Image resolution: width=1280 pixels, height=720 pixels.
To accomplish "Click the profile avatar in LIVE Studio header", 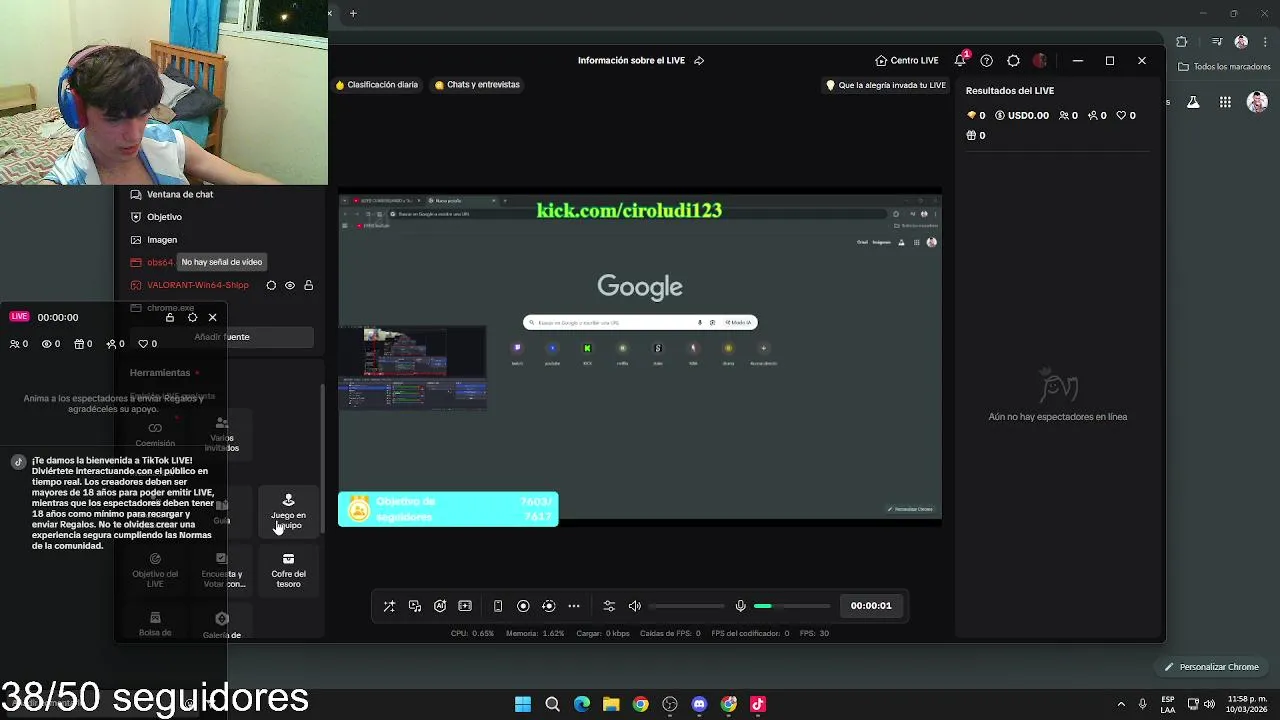I will pos(1040,60).
